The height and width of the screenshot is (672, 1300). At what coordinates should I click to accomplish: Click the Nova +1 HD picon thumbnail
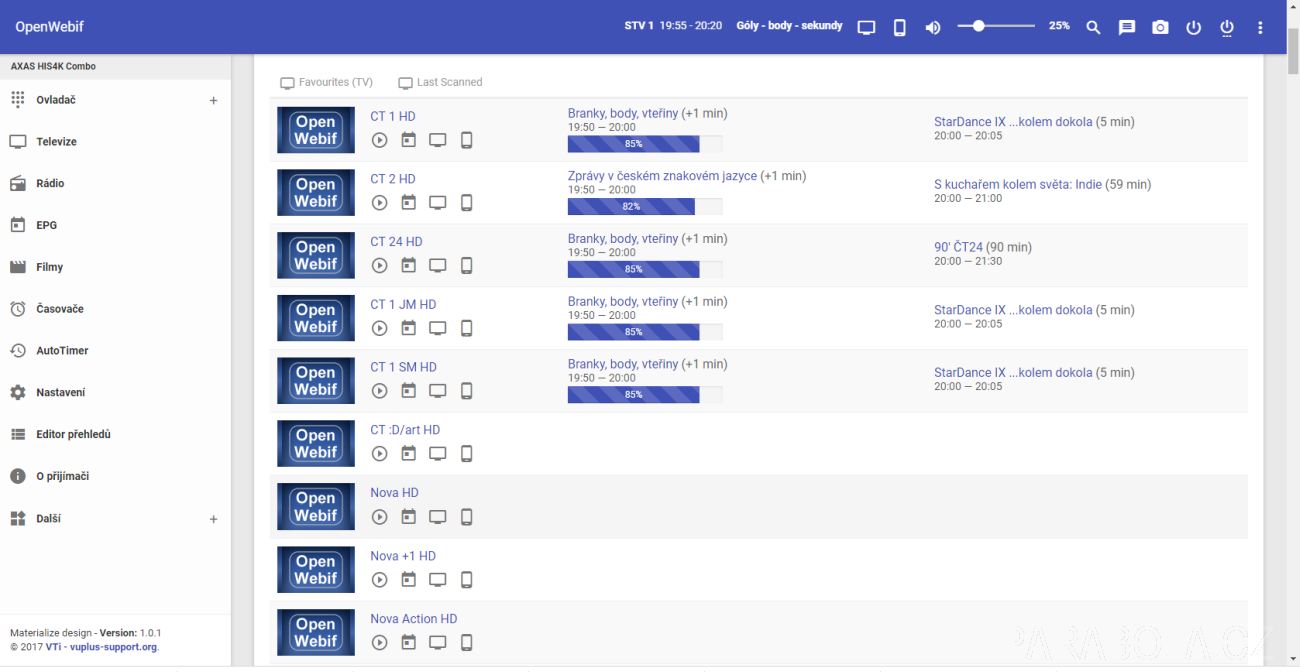pos(316,570)
